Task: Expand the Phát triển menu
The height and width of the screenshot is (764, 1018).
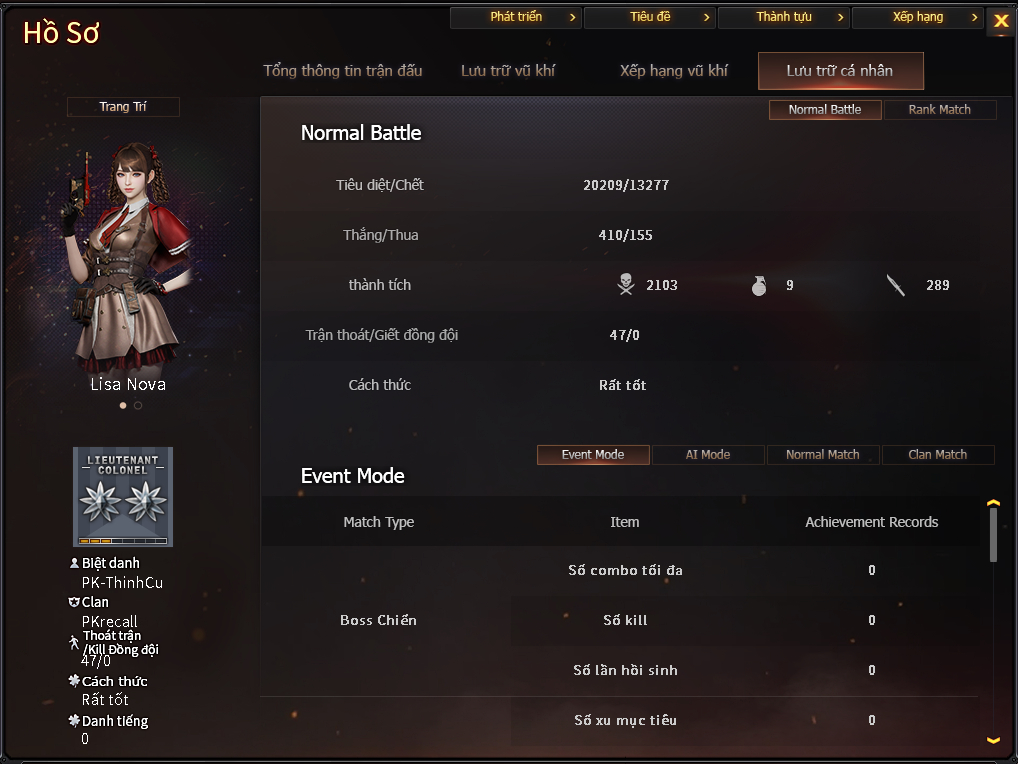Action: [515, 18]
